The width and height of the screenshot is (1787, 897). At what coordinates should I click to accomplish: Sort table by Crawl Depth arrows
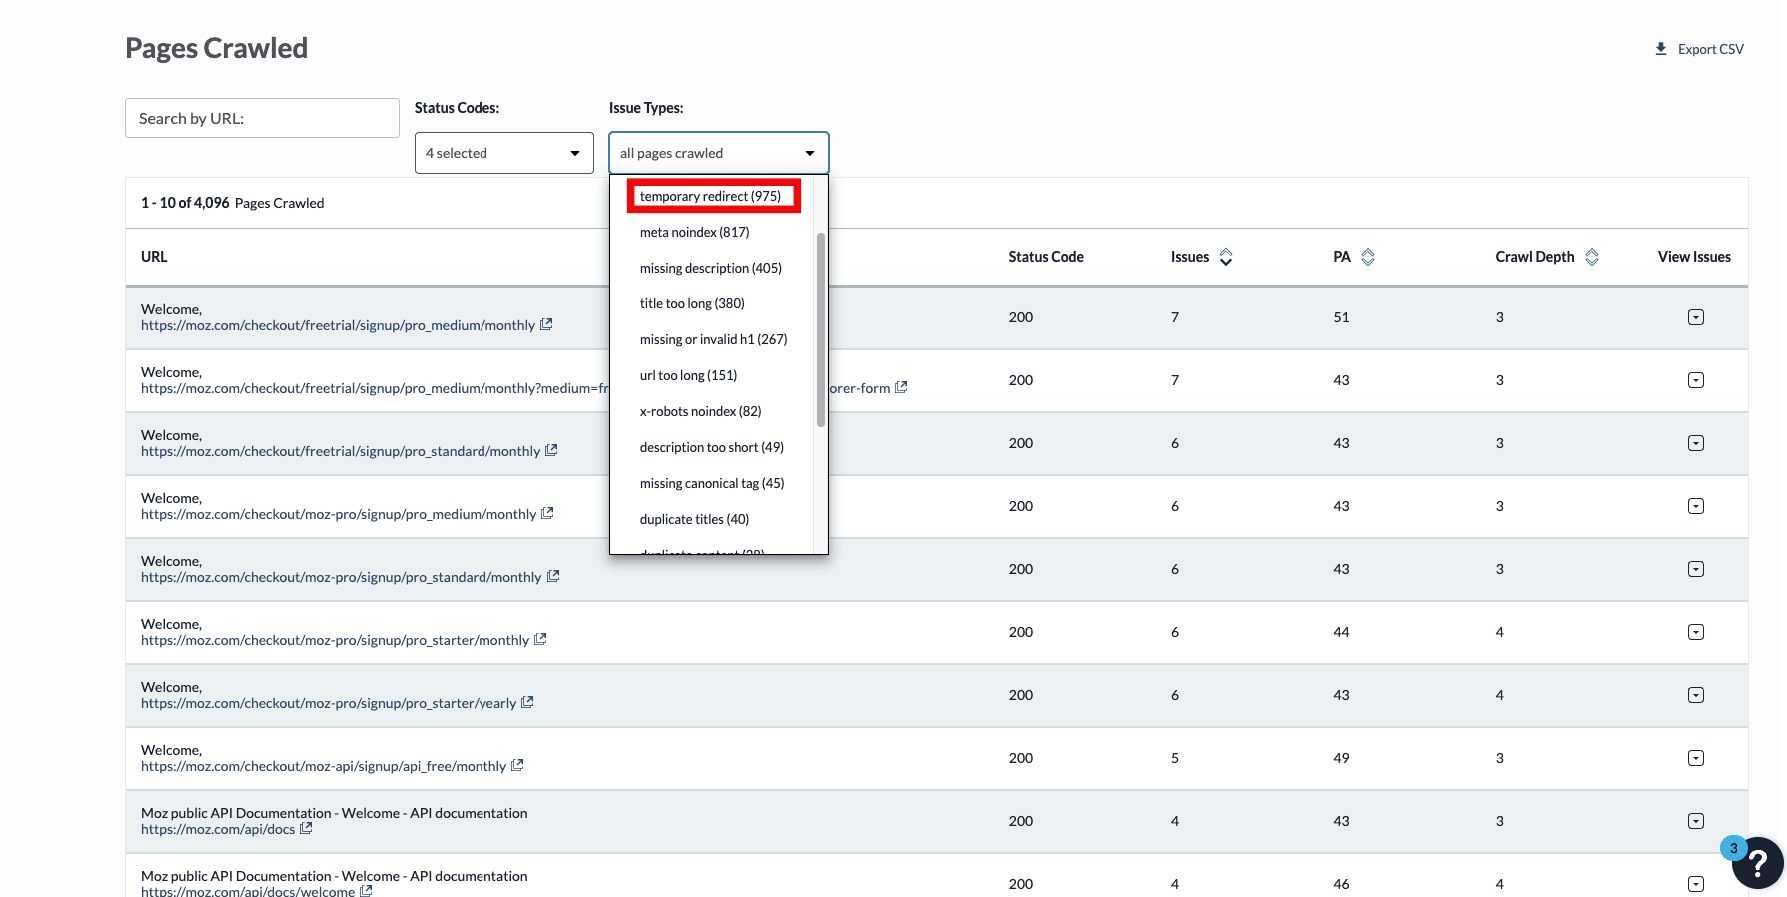pyautogui.click(x=1592, y=257)
